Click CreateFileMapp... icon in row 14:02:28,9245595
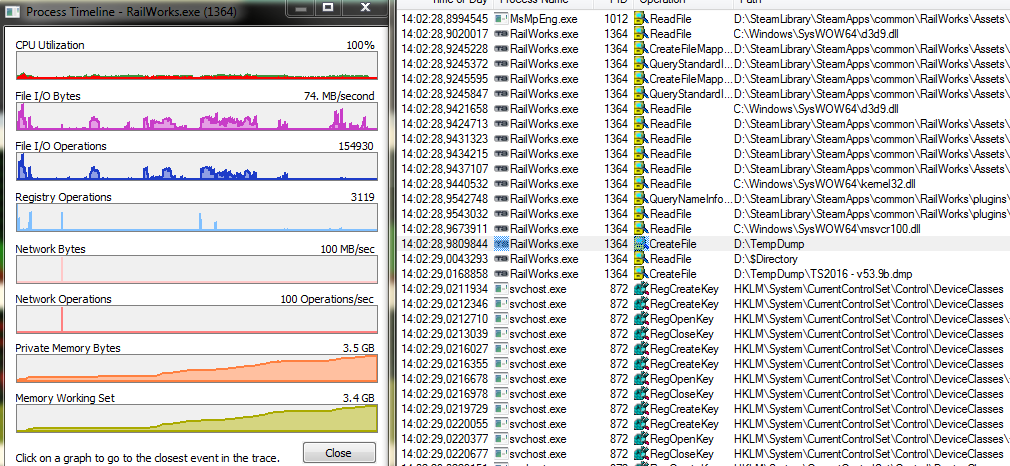Viewport: 1010px width, 466px height. (x=640, y=79)
